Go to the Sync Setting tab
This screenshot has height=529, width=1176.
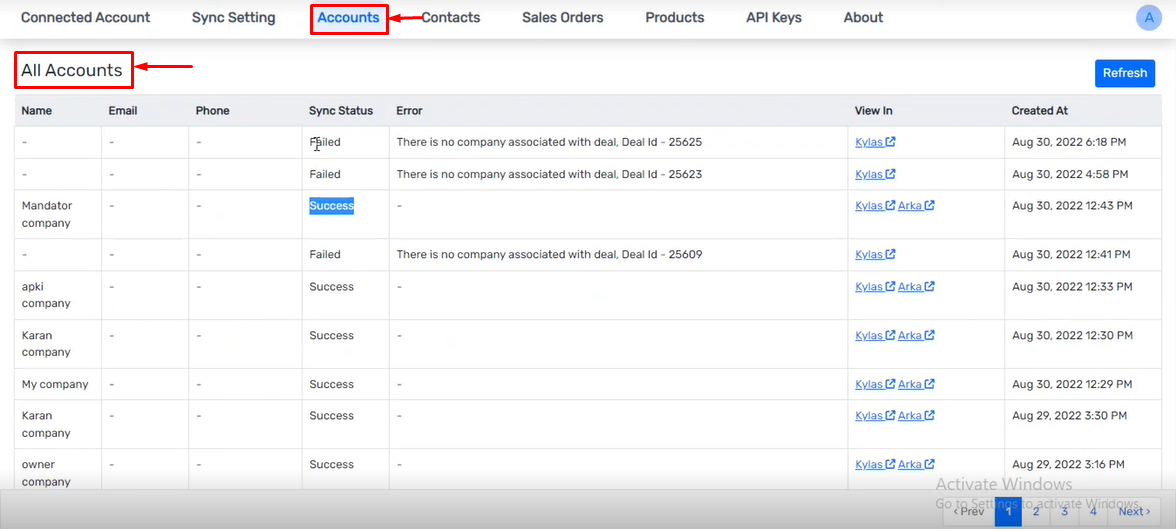[x=233, y=17]
